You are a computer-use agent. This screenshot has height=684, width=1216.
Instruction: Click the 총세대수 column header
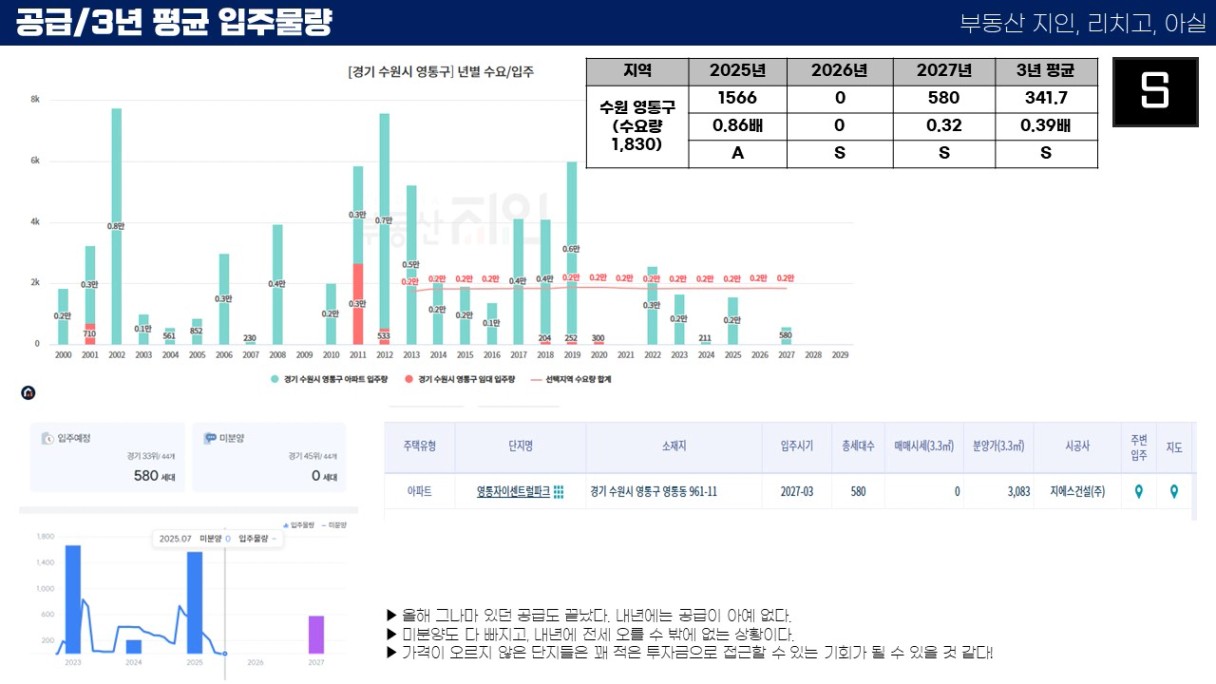click(x=858, y=446)
